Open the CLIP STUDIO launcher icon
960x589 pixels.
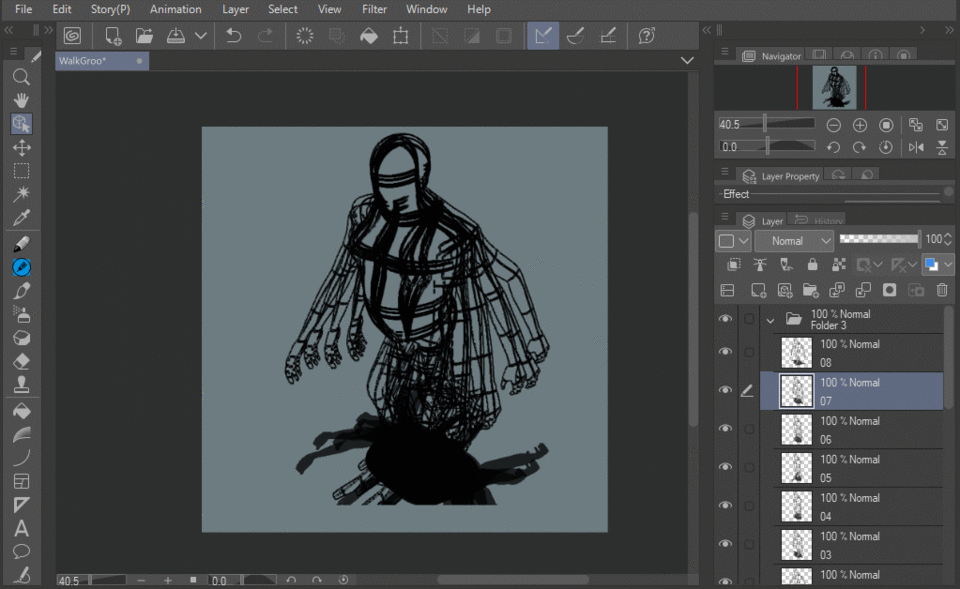click(72, 36)
